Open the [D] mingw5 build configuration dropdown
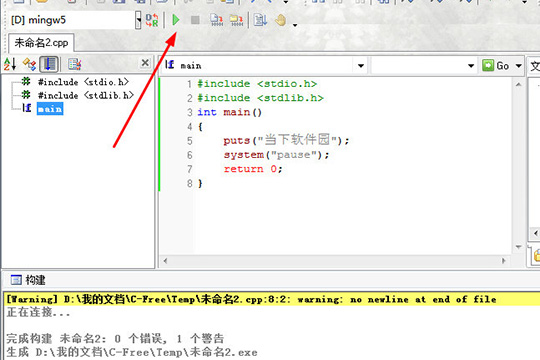 [138, 20]
